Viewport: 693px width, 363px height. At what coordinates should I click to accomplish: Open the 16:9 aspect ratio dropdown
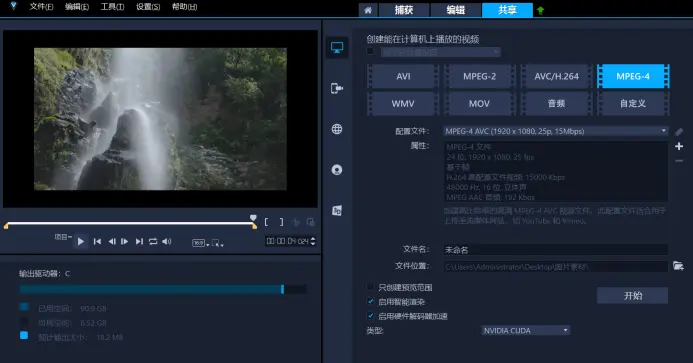point(201,243)
